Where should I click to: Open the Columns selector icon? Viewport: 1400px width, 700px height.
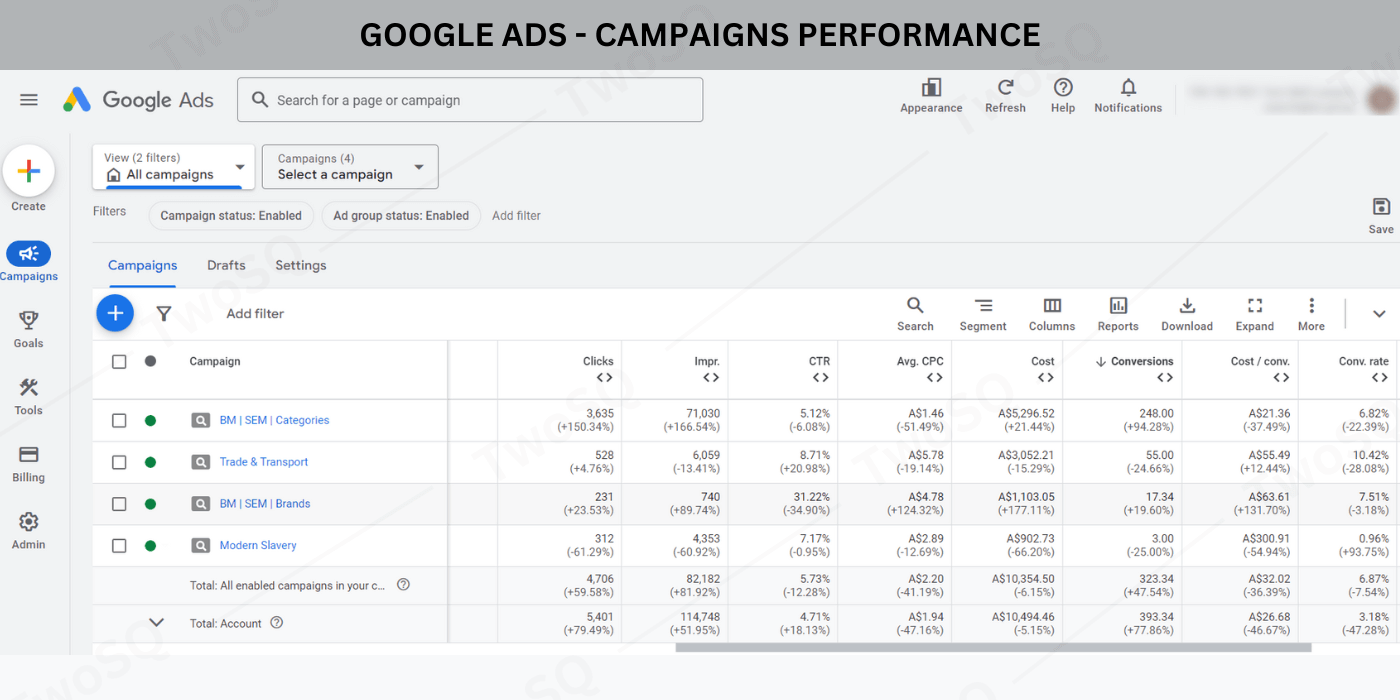pyautogui.click(x=1052, y=307)
